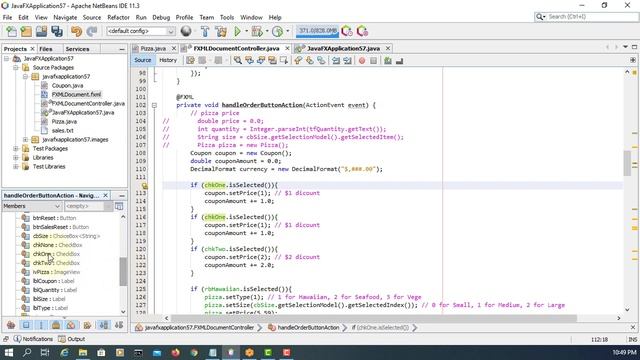The image size is (640, 360).
Task: Click the Redo arrow icon
Action: tap(92, 31)
